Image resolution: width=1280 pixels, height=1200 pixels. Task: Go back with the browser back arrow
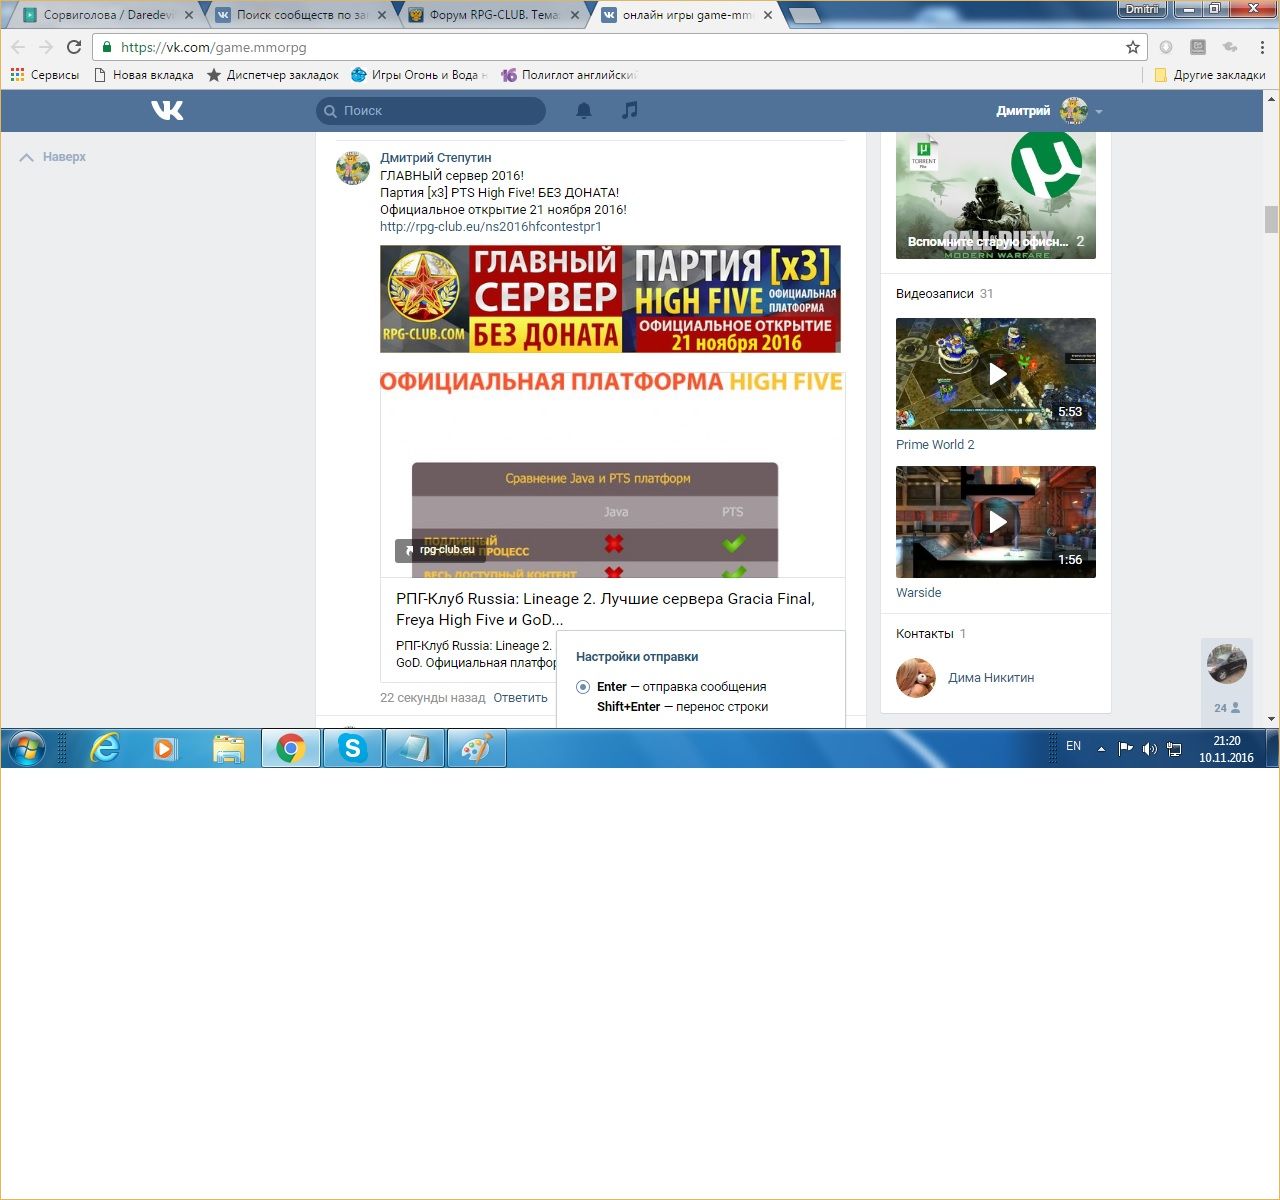coord(18,47)
